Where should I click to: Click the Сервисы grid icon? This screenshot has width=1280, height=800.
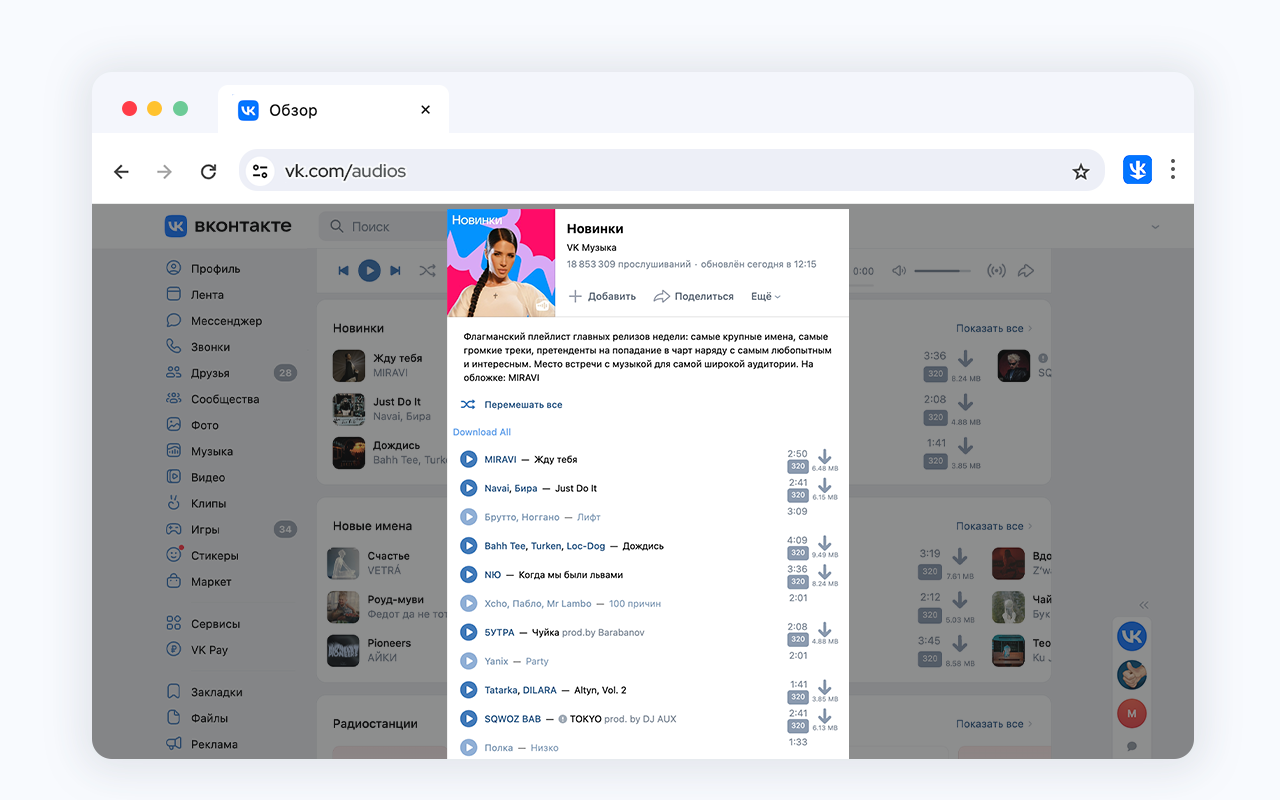point(174,623)
